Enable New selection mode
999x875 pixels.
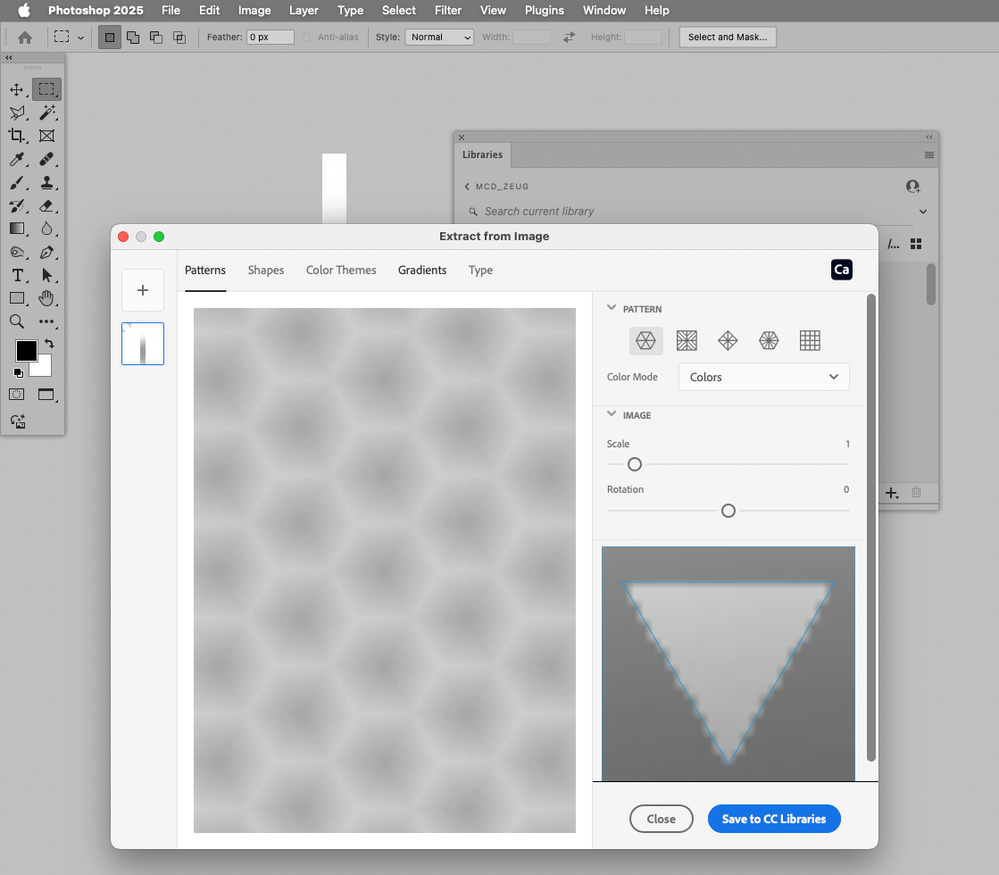pos(110,38)
